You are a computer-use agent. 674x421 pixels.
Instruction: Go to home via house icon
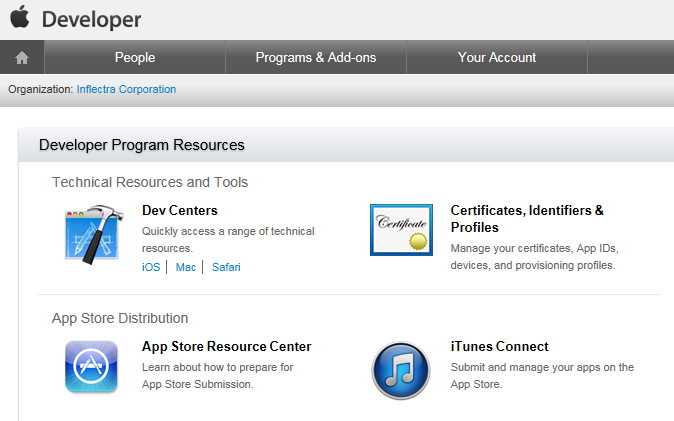click(x=22, y=57)
